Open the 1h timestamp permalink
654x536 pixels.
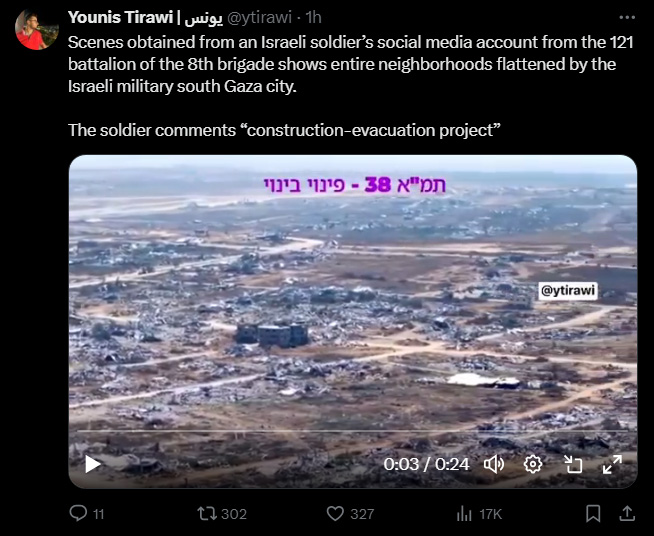tap(313, 18)
